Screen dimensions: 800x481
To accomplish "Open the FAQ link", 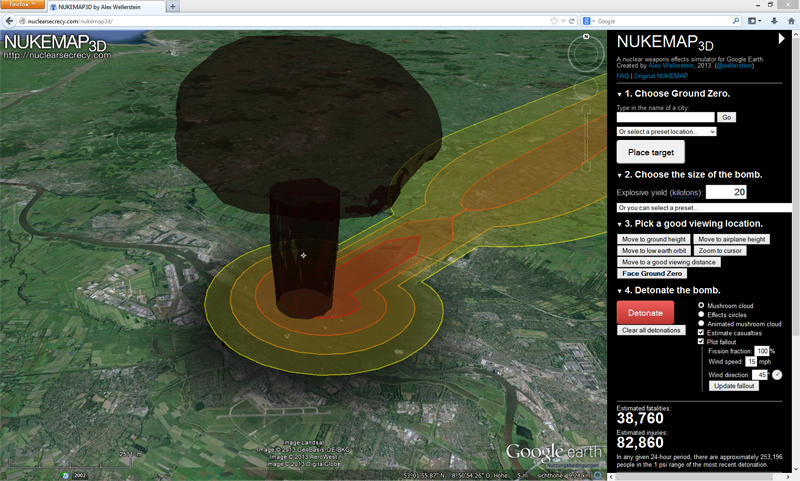I will pyautogui.click(x=622, y=75).
